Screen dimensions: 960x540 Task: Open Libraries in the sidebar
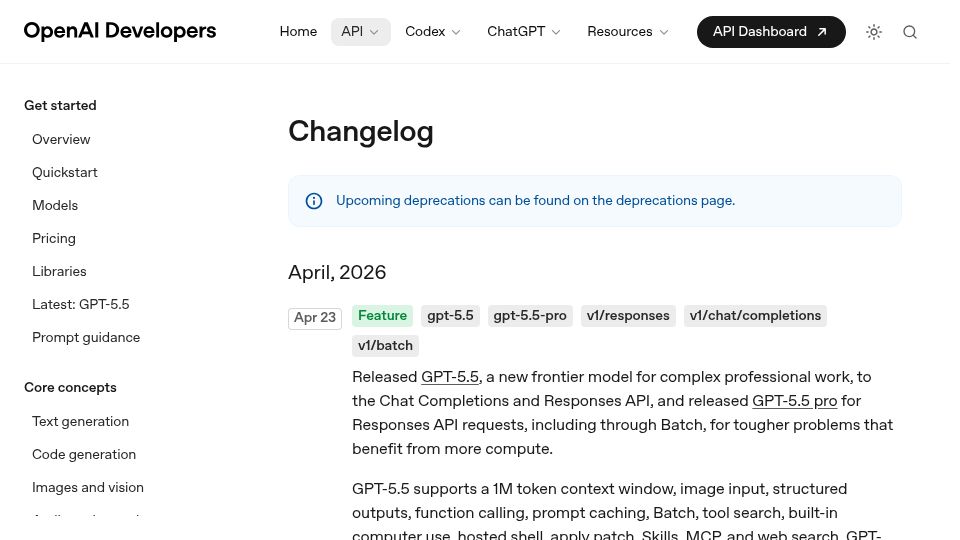[x=59, y=272]
